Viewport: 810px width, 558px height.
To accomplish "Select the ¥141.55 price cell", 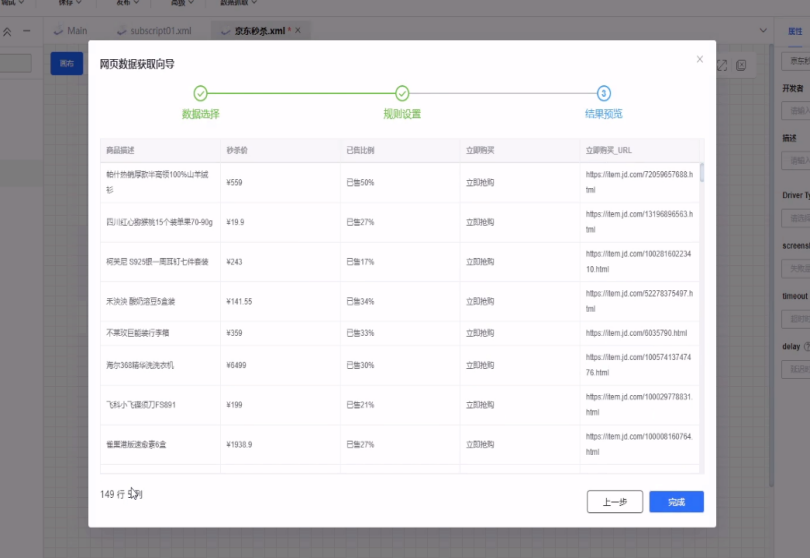I will point(280,302).
